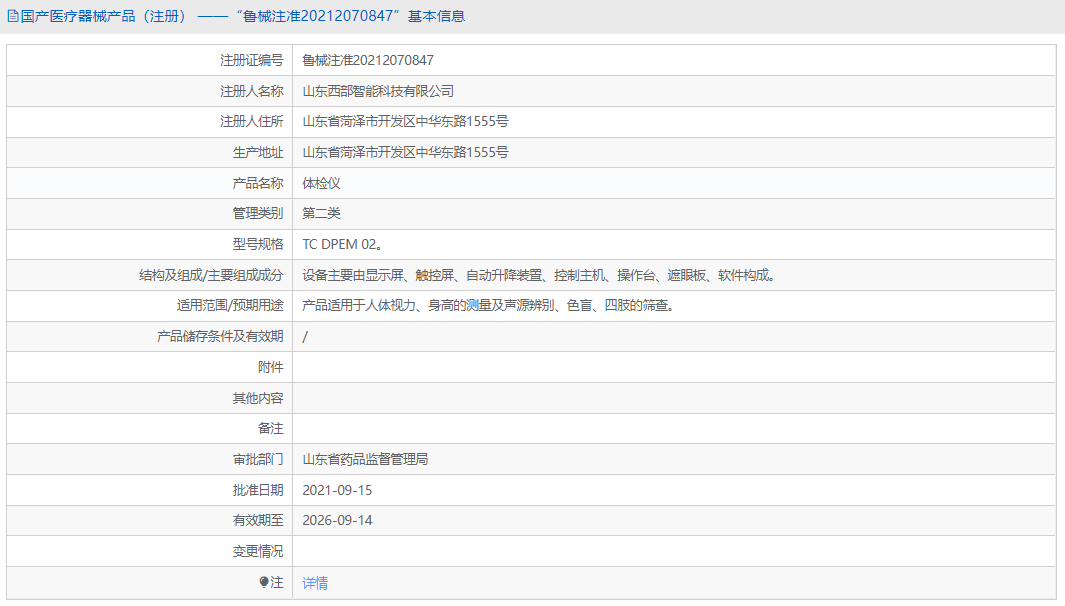The height and width of the screenshot is (606, 1065).
Task: Click the expiry date 2026-09-14
Action: tap(335, 520)
